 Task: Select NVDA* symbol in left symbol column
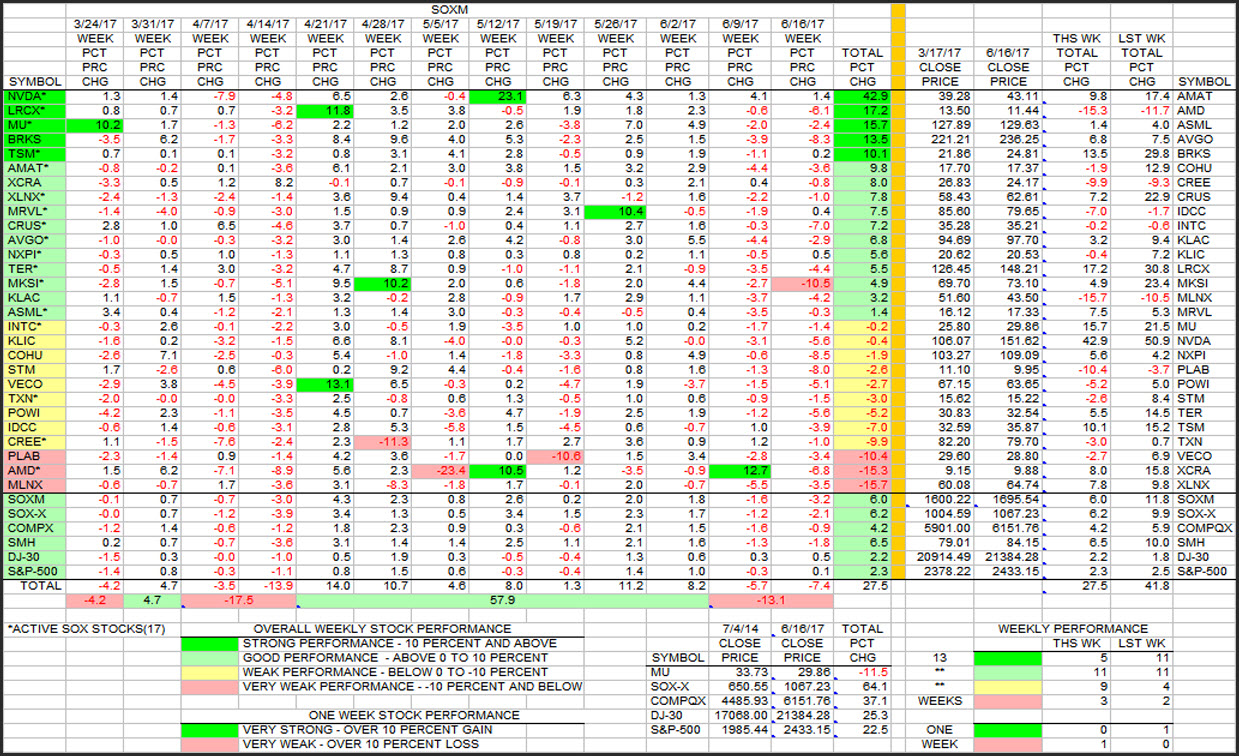(x=33, y=96)
